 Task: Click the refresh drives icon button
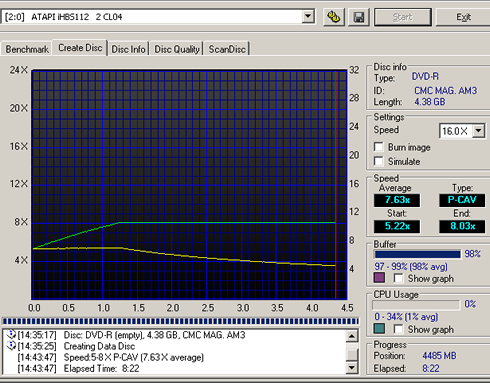click(x=334, y=17)
